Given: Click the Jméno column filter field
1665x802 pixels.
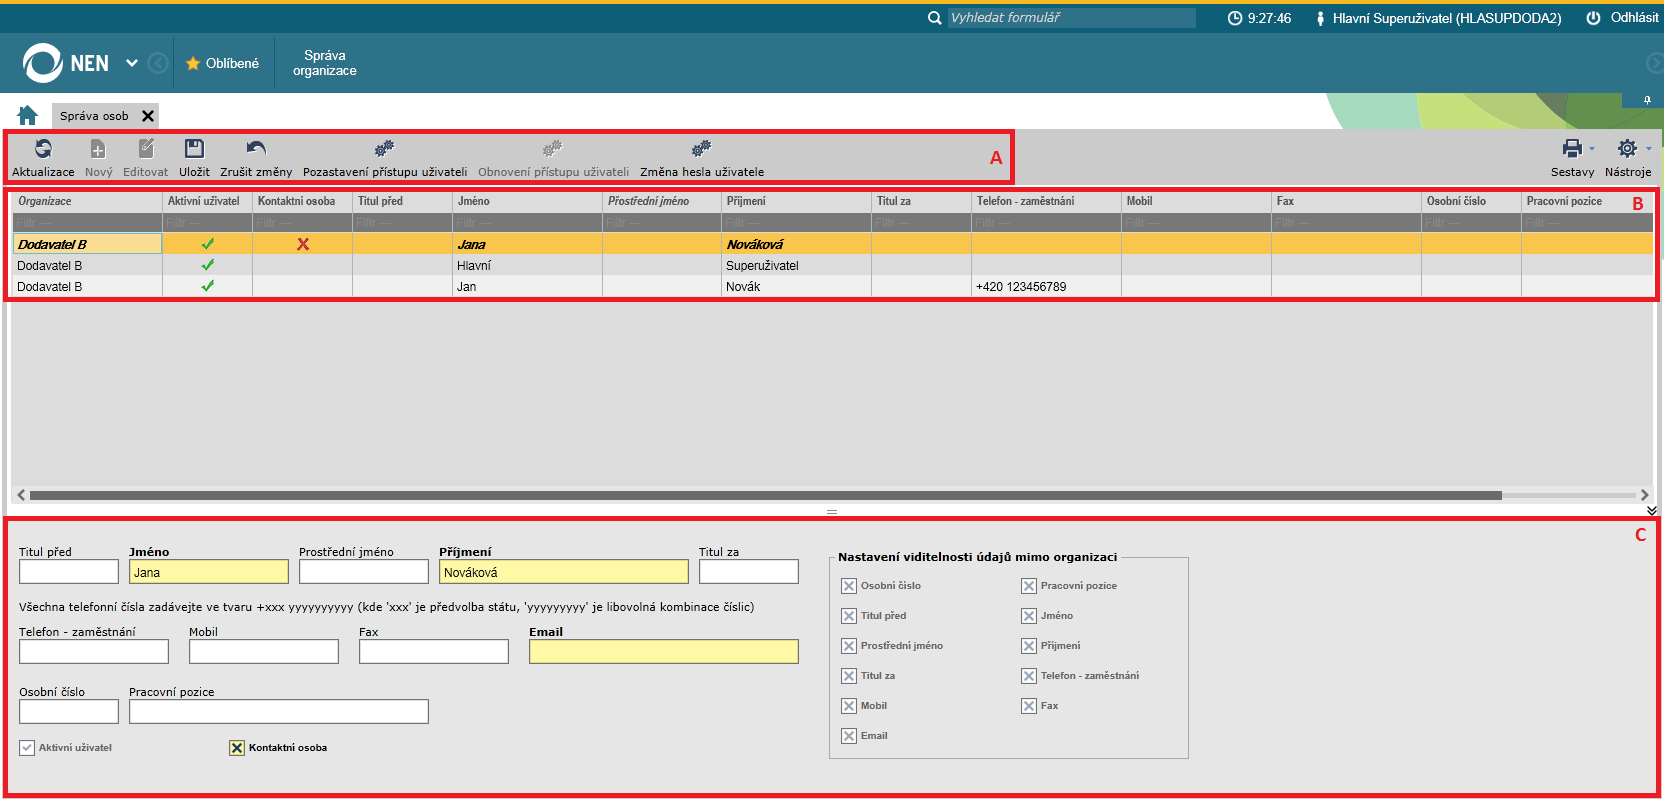Looking at the screenshot, I should pyautogui.click(x=527, y=223).
